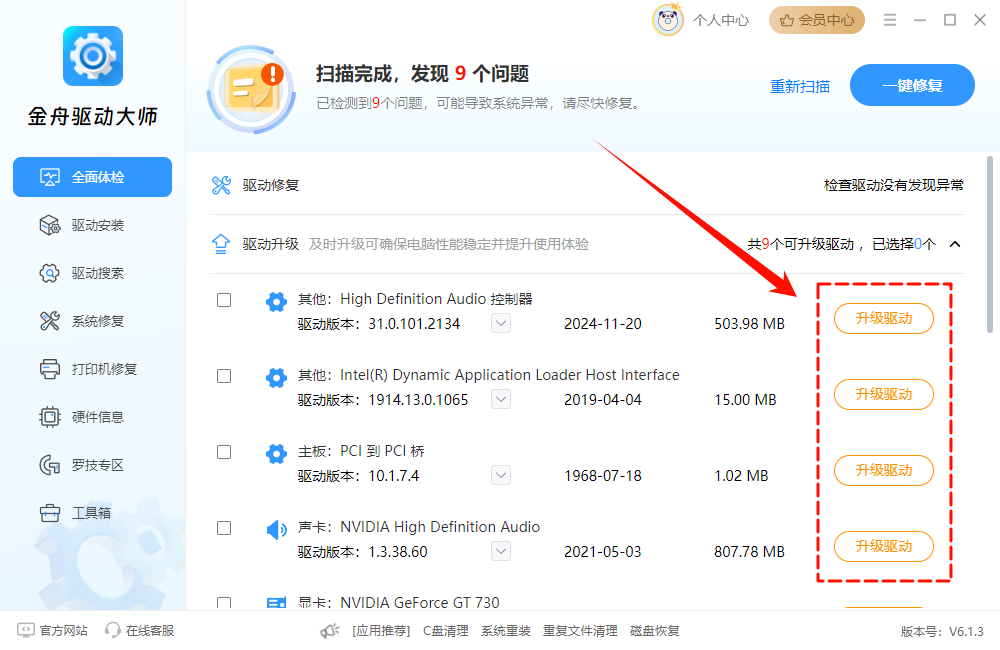Select checkbox for PCI 到 PCI 桥
Screen dimensions: 1000x650
224,452
